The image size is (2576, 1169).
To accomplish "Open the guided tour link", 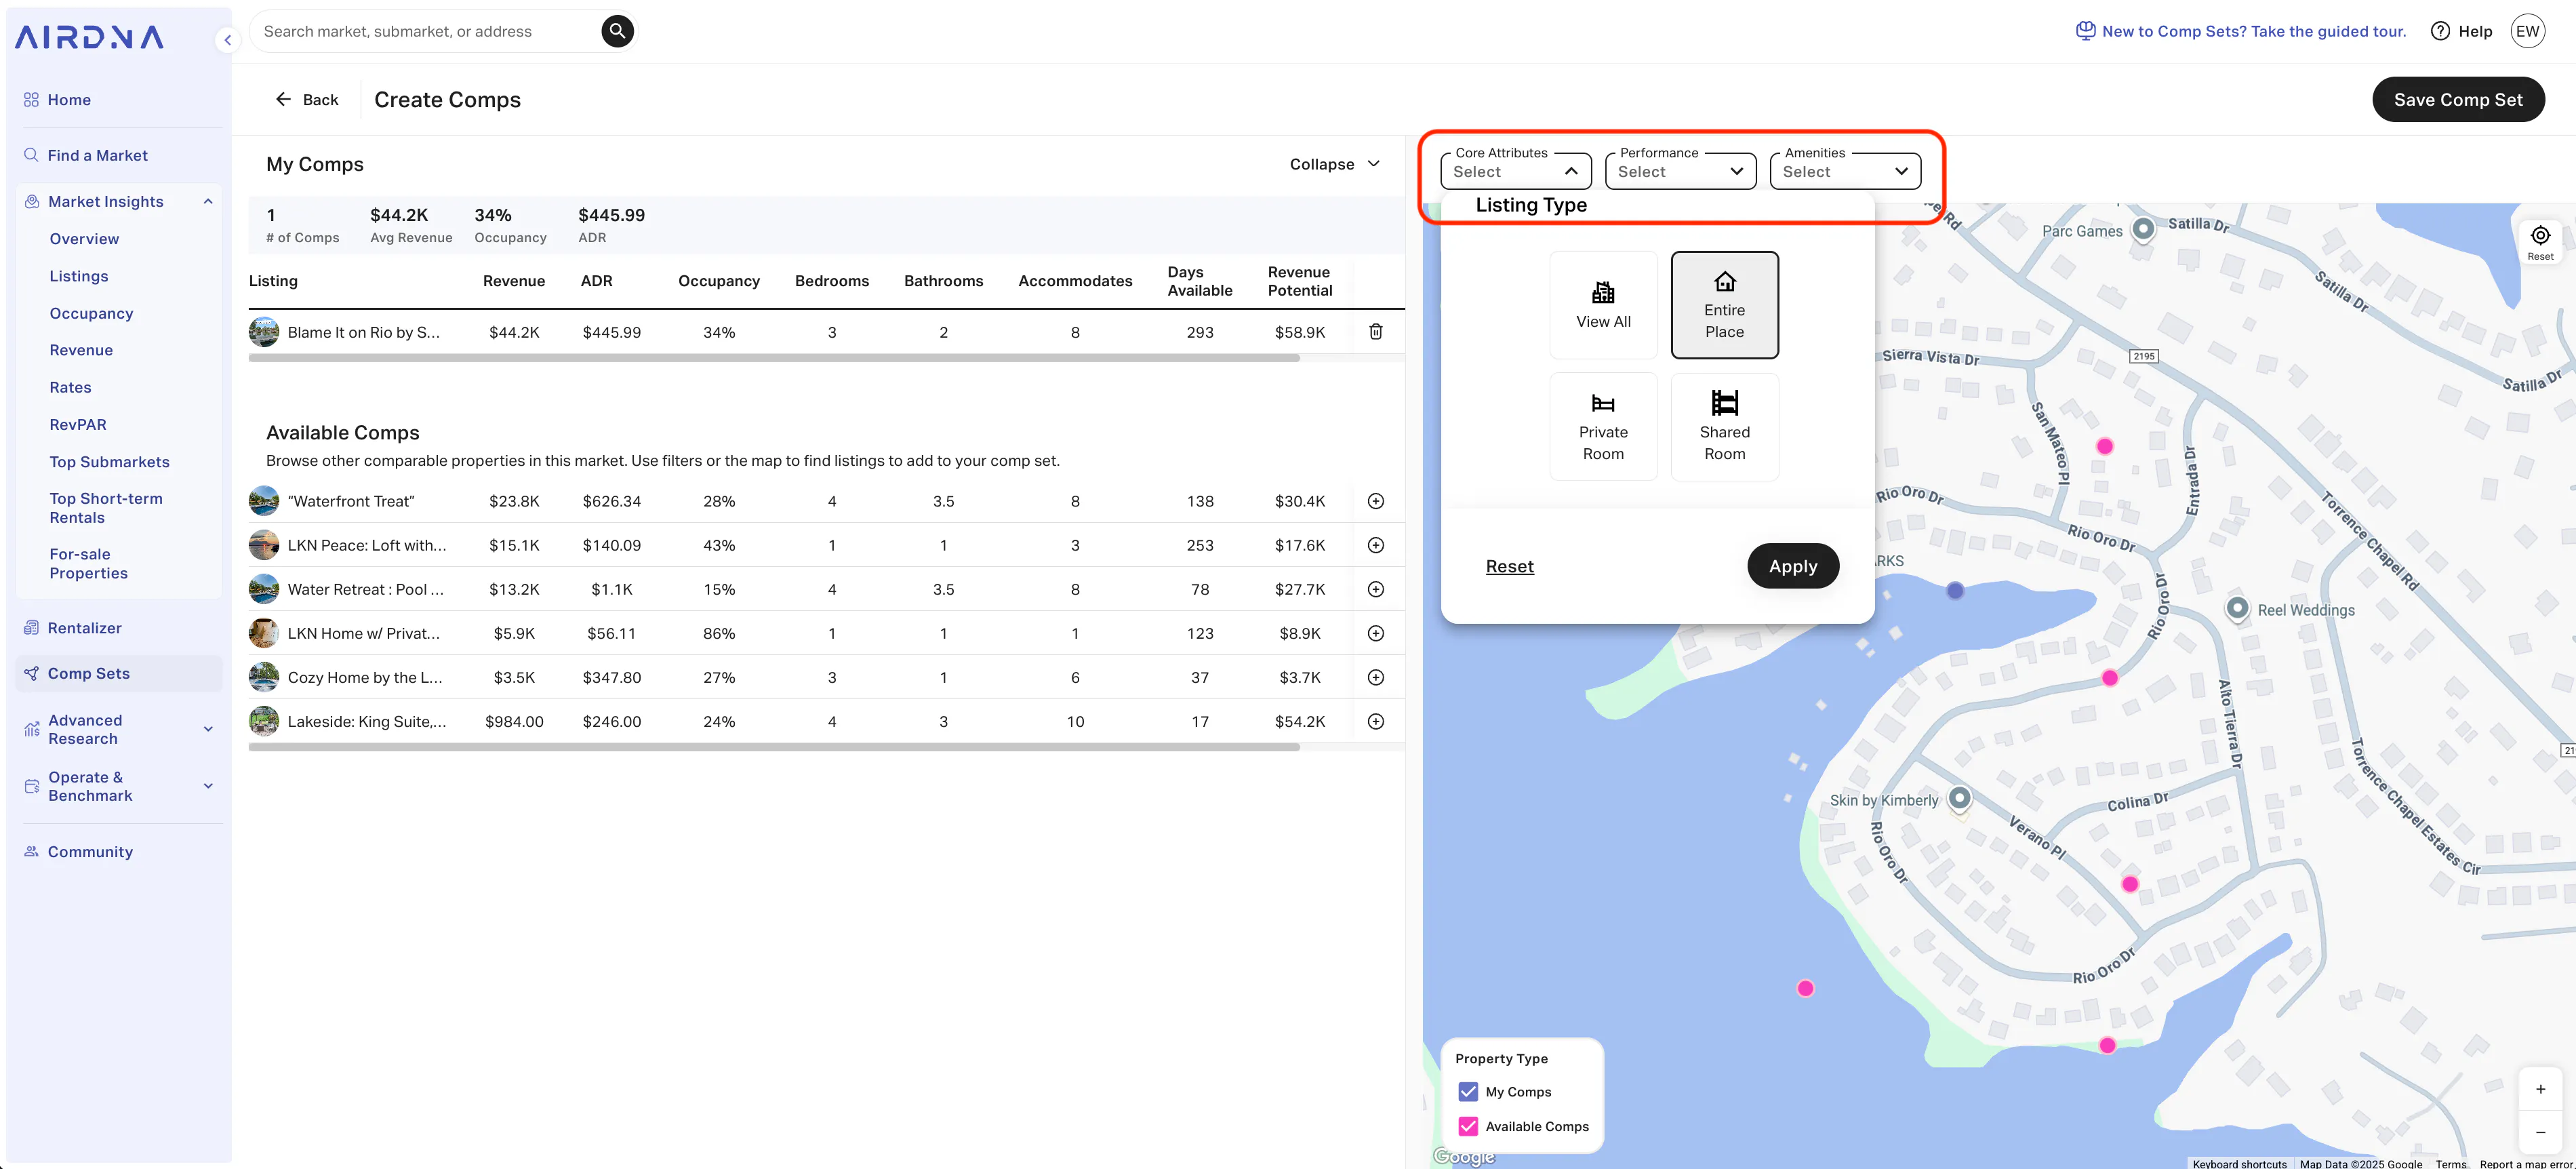I will (x=2253, y=31).
